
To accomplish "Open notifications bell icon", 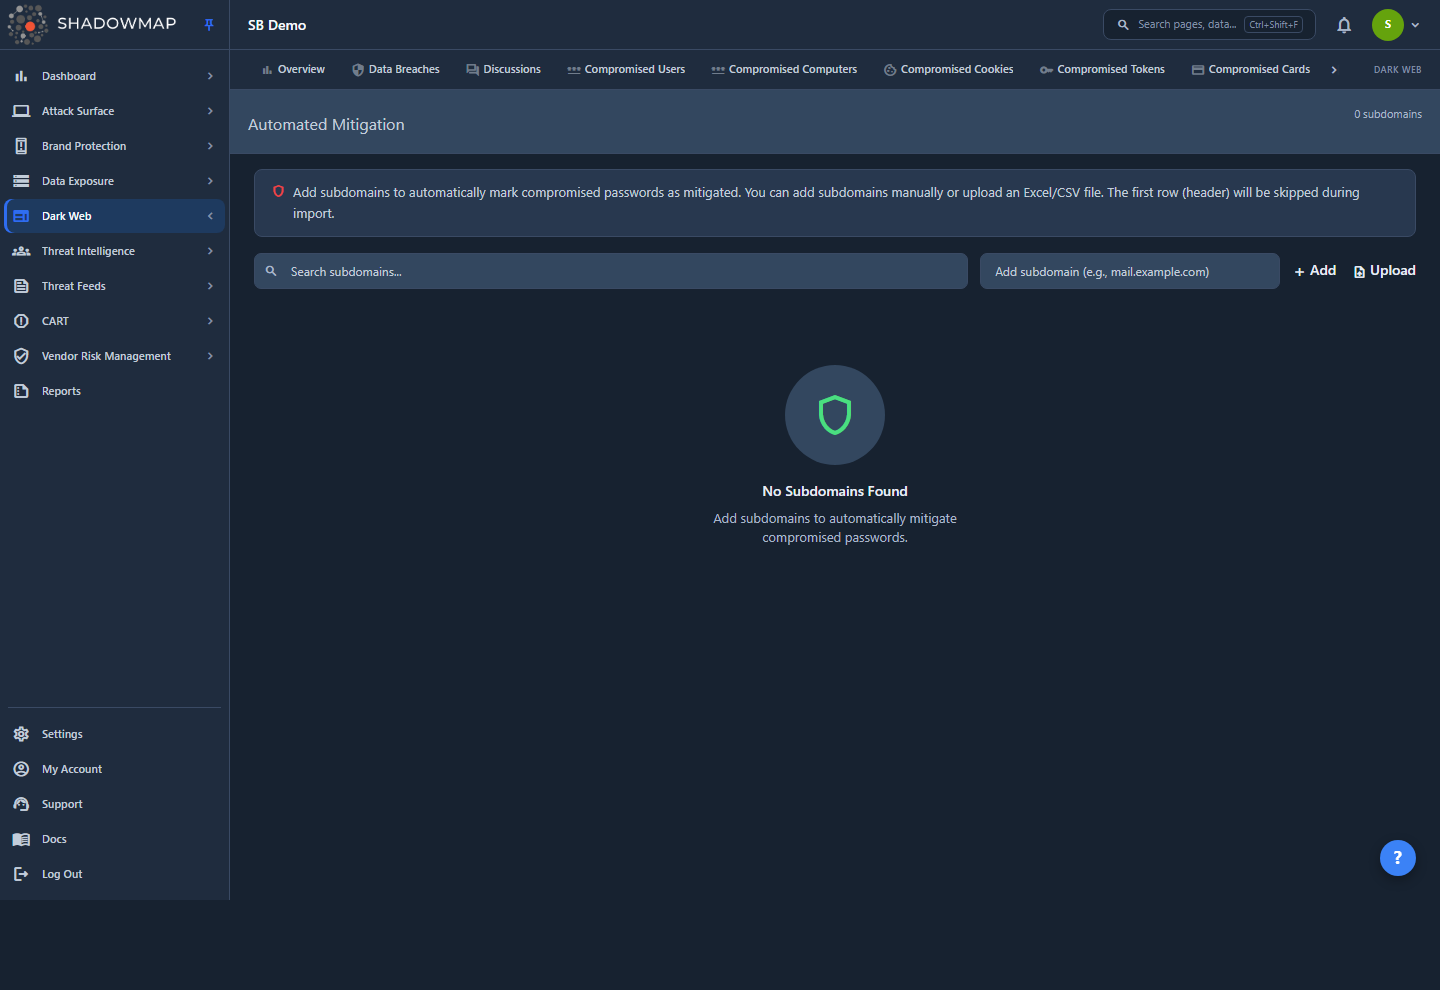I will click(1344, 25).
